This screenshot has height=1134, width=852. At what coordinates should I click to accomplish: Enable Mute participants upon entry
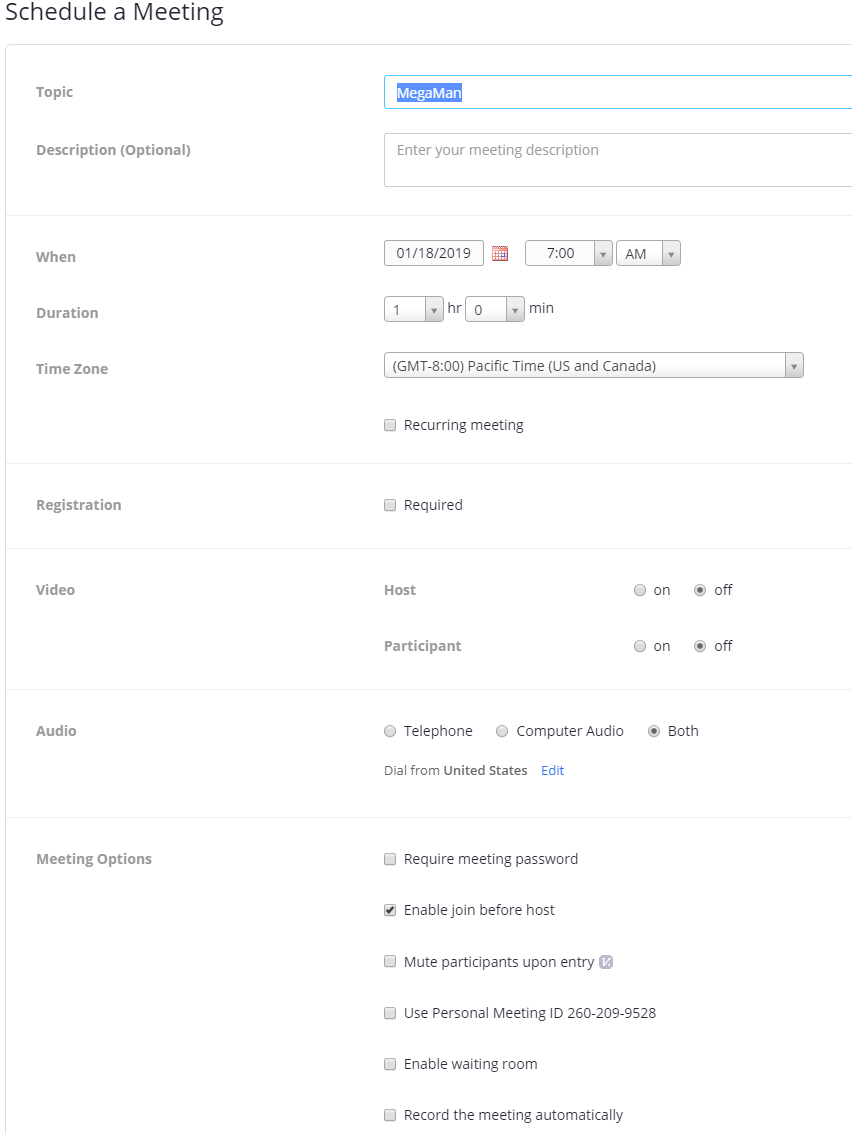(390, 961)
